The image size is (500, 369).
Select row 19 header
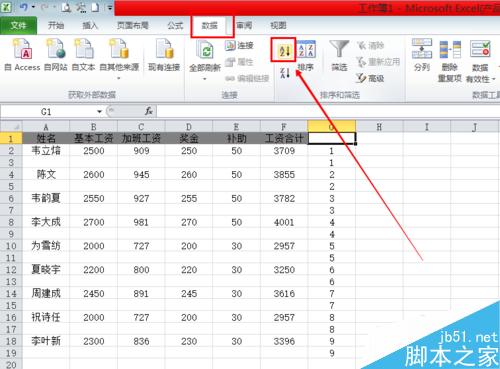(x=11, y=353)
